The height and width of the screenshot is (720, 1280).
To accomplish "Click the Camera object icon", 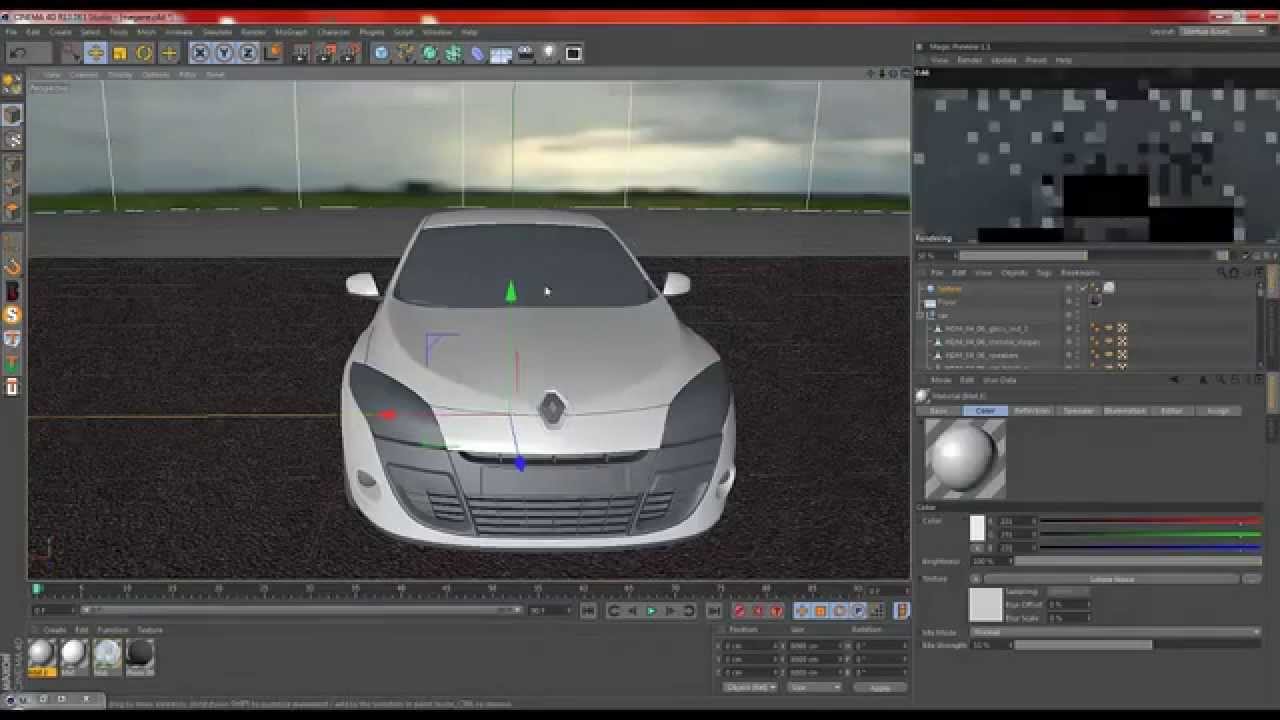I will [x=525, y=53].
